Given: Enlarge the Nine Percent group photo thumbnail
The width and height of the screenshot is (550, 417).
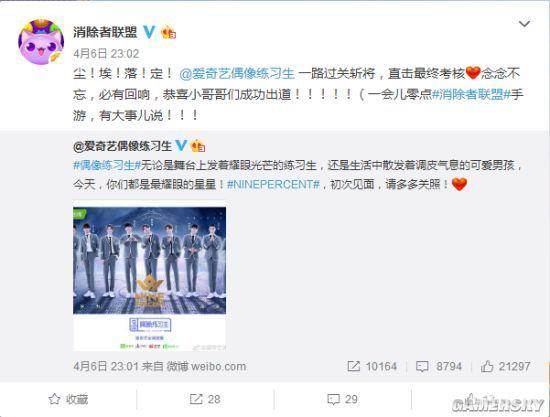Looking at the screenshot, I should pos(149,276).
